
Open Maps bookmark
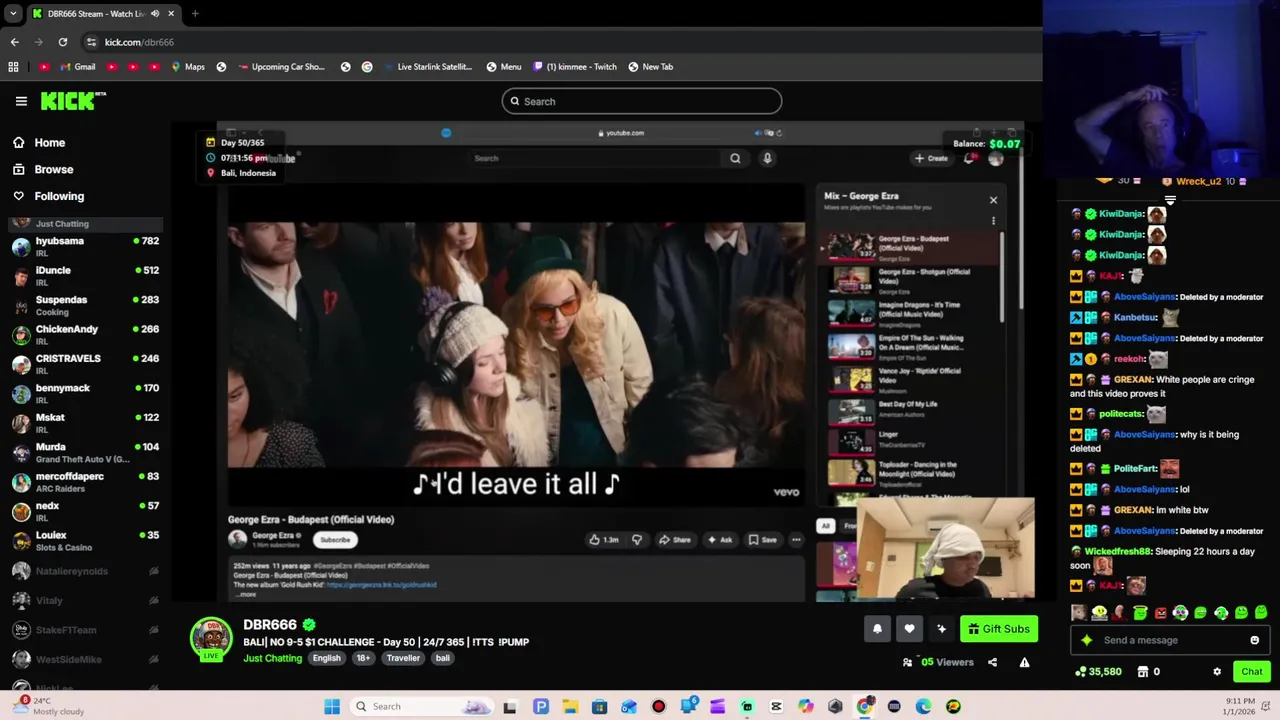pyautogui.click(x=187, y=67)
